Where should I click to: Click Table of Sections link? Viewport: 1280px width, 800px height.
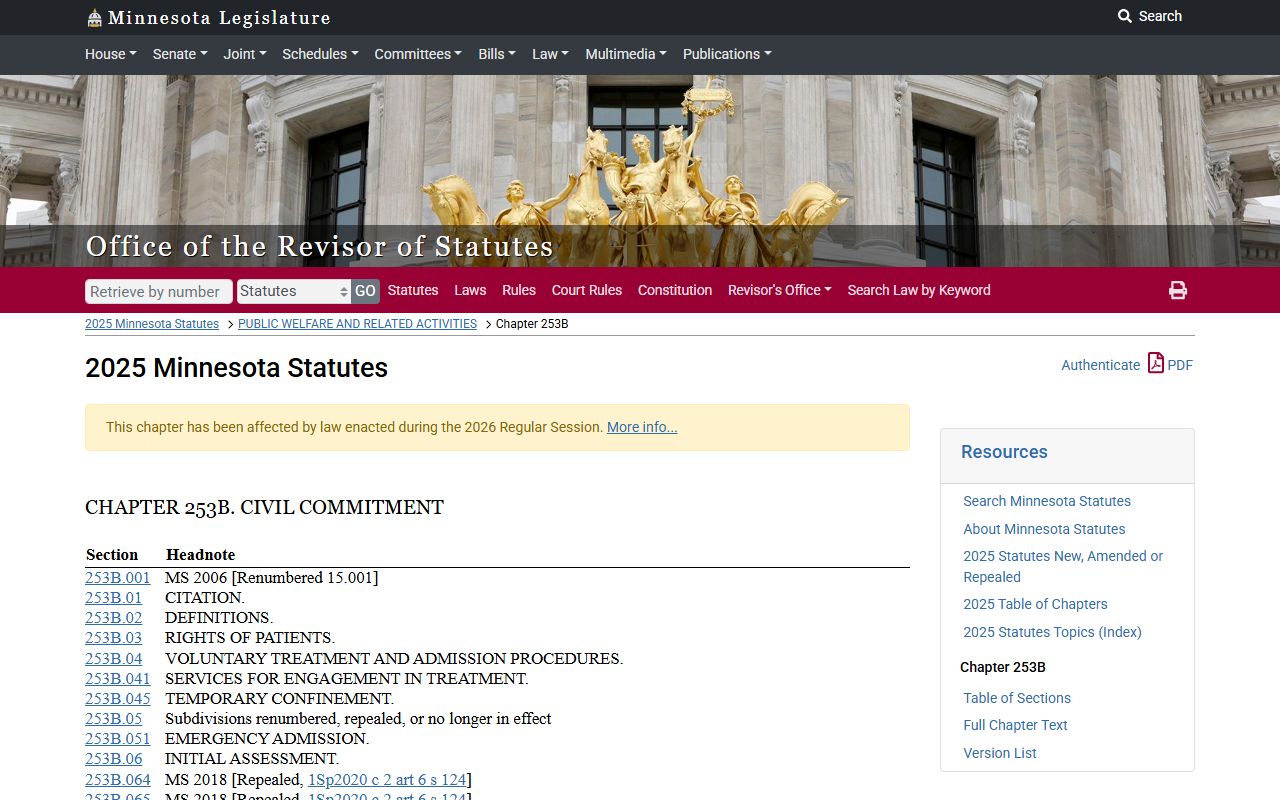[1017, 698]
